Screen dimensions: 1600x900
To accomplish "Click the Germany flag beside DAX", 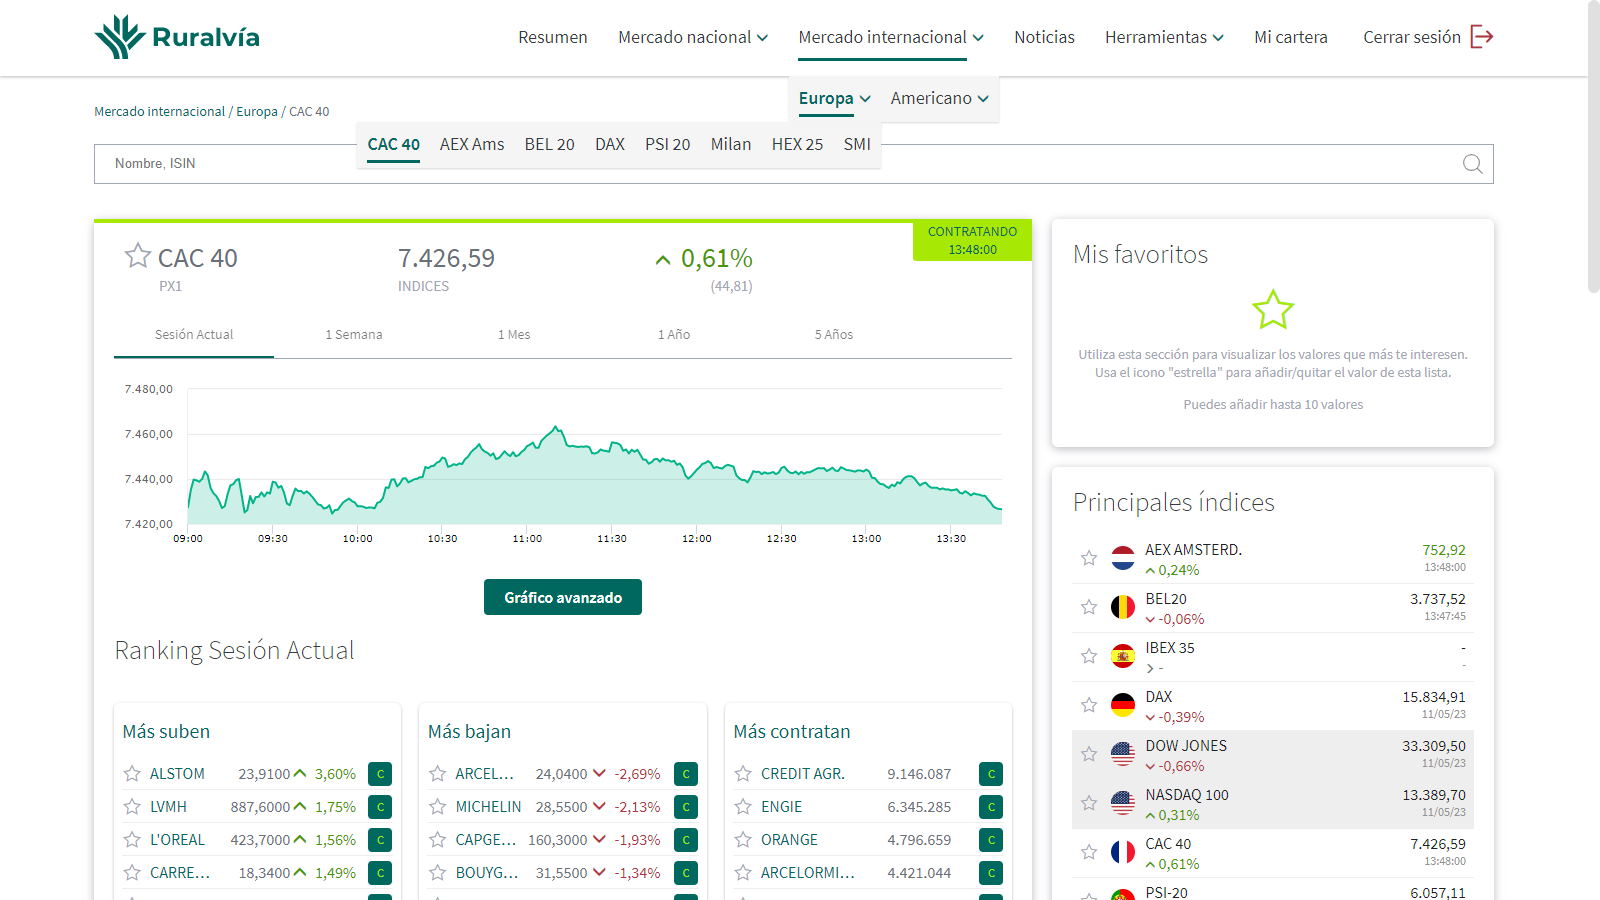I will click(1123, 705).
